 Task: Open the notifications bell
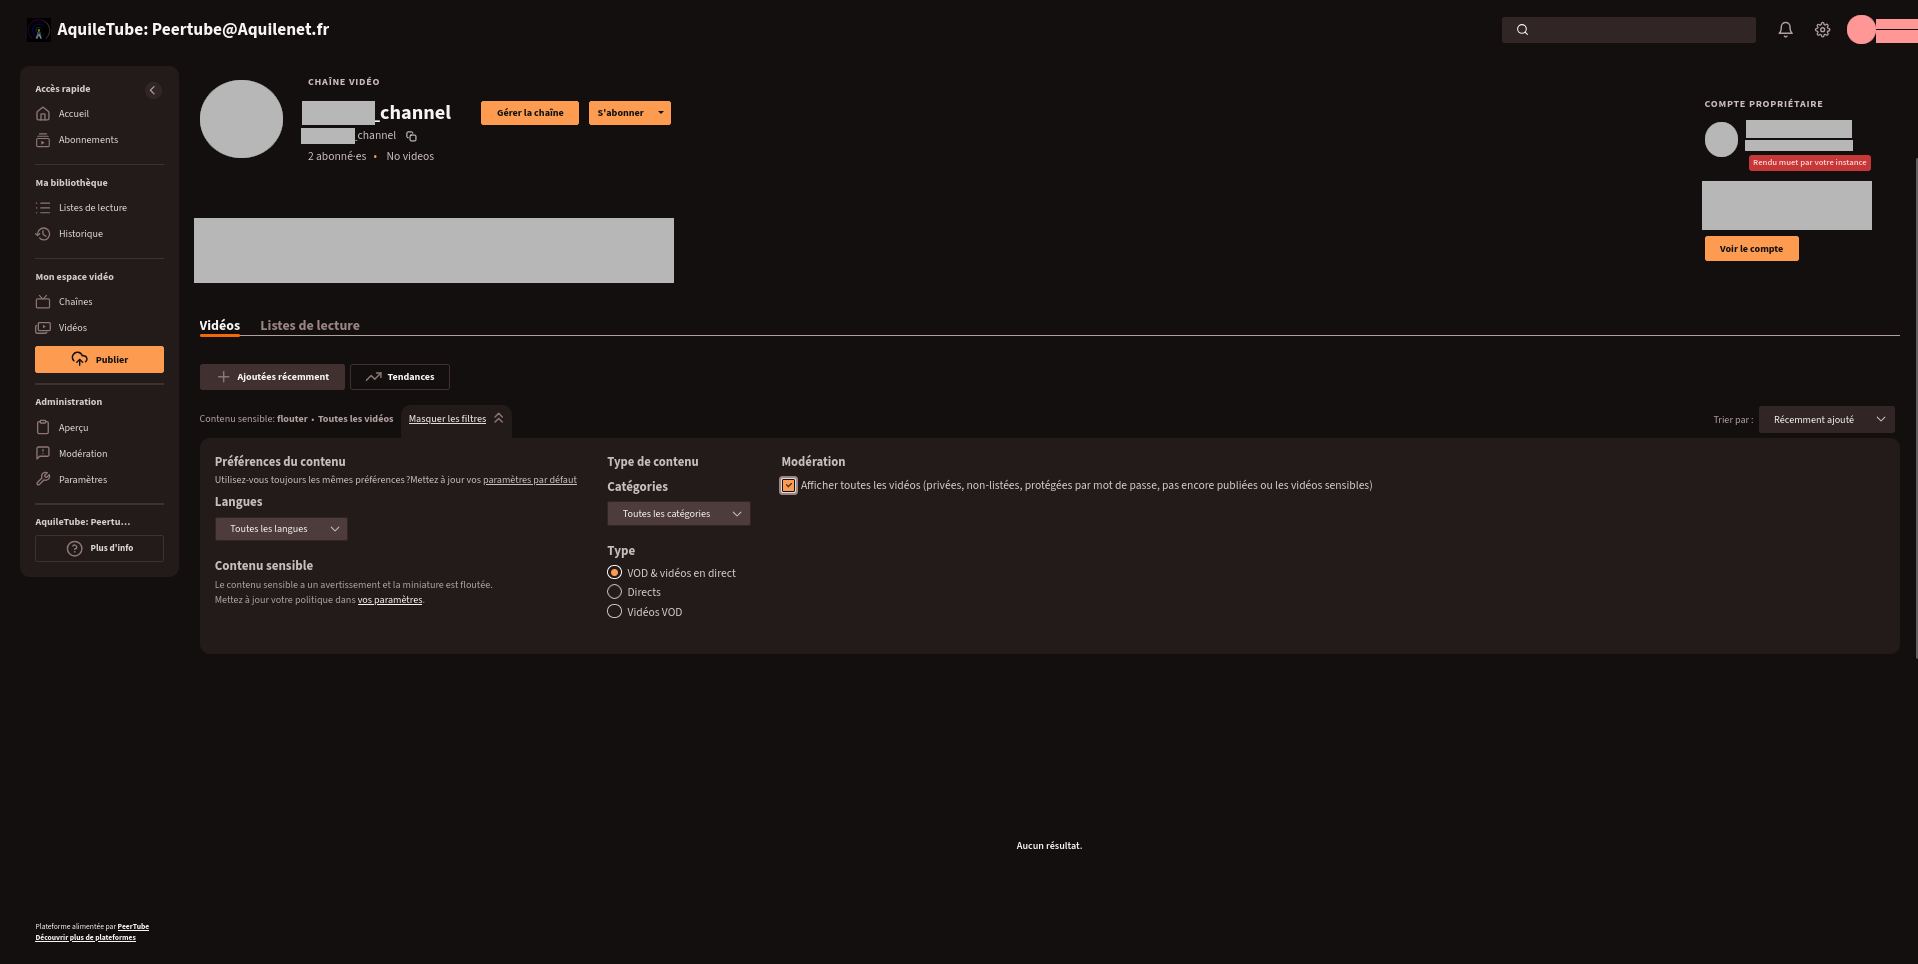[x=1785, y=30]
